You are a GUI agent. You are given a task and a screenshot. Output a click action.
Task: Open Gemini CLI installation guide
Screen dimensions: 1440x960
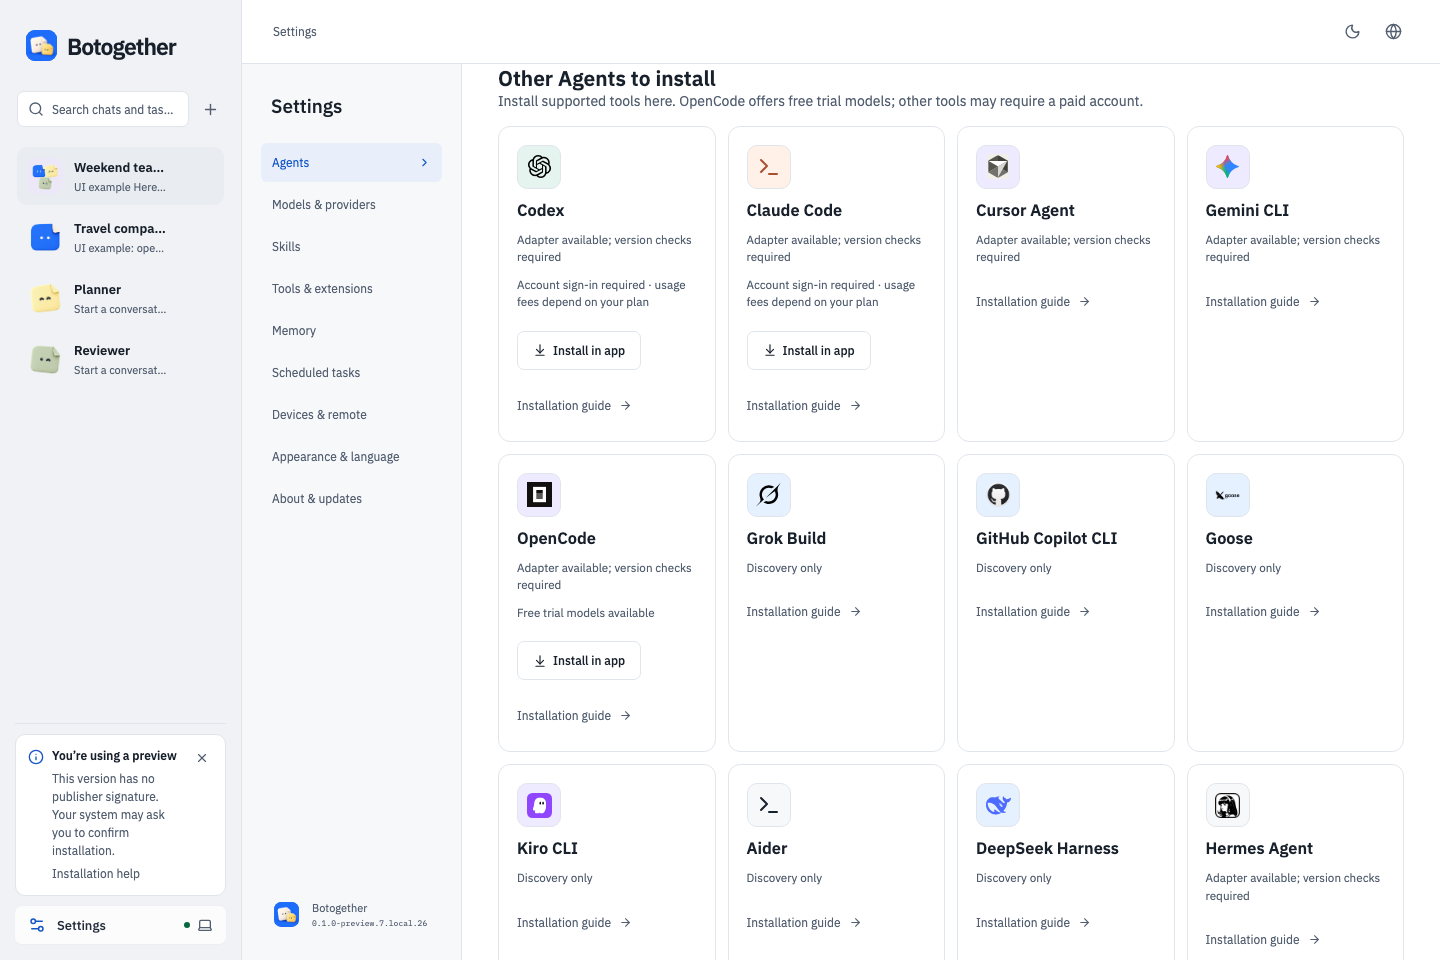(1263, 302)
